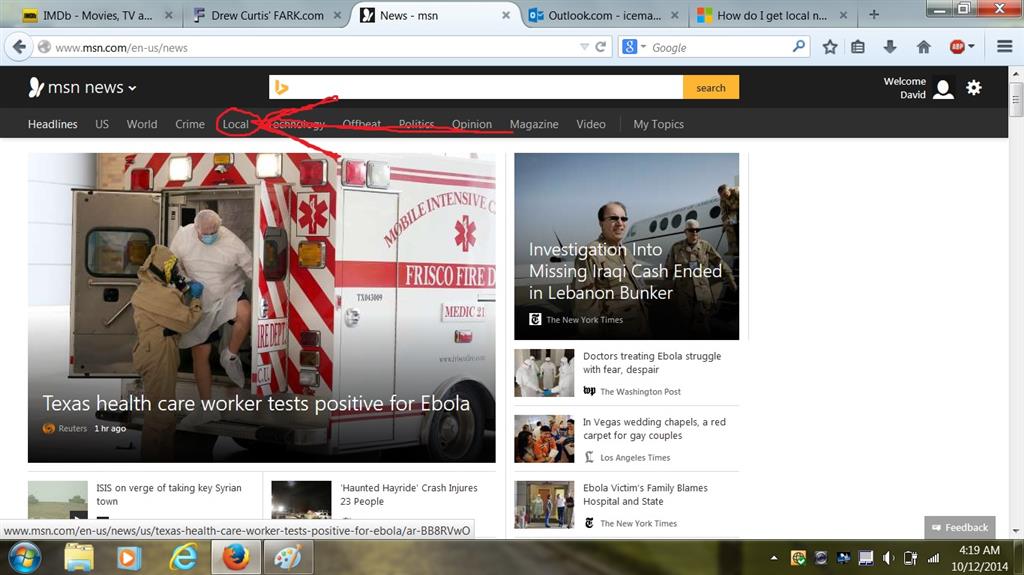Click the page vertical scrollbar thumb

tap(1016, 100)
